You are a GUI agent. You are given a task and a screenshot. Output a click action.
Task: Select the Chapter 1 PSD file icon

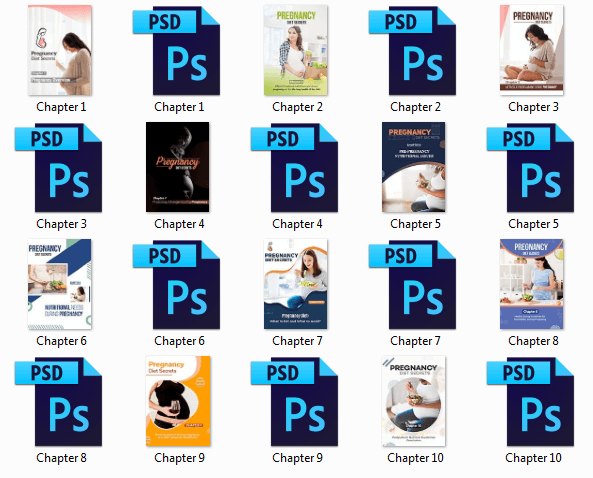coord(177,50)
